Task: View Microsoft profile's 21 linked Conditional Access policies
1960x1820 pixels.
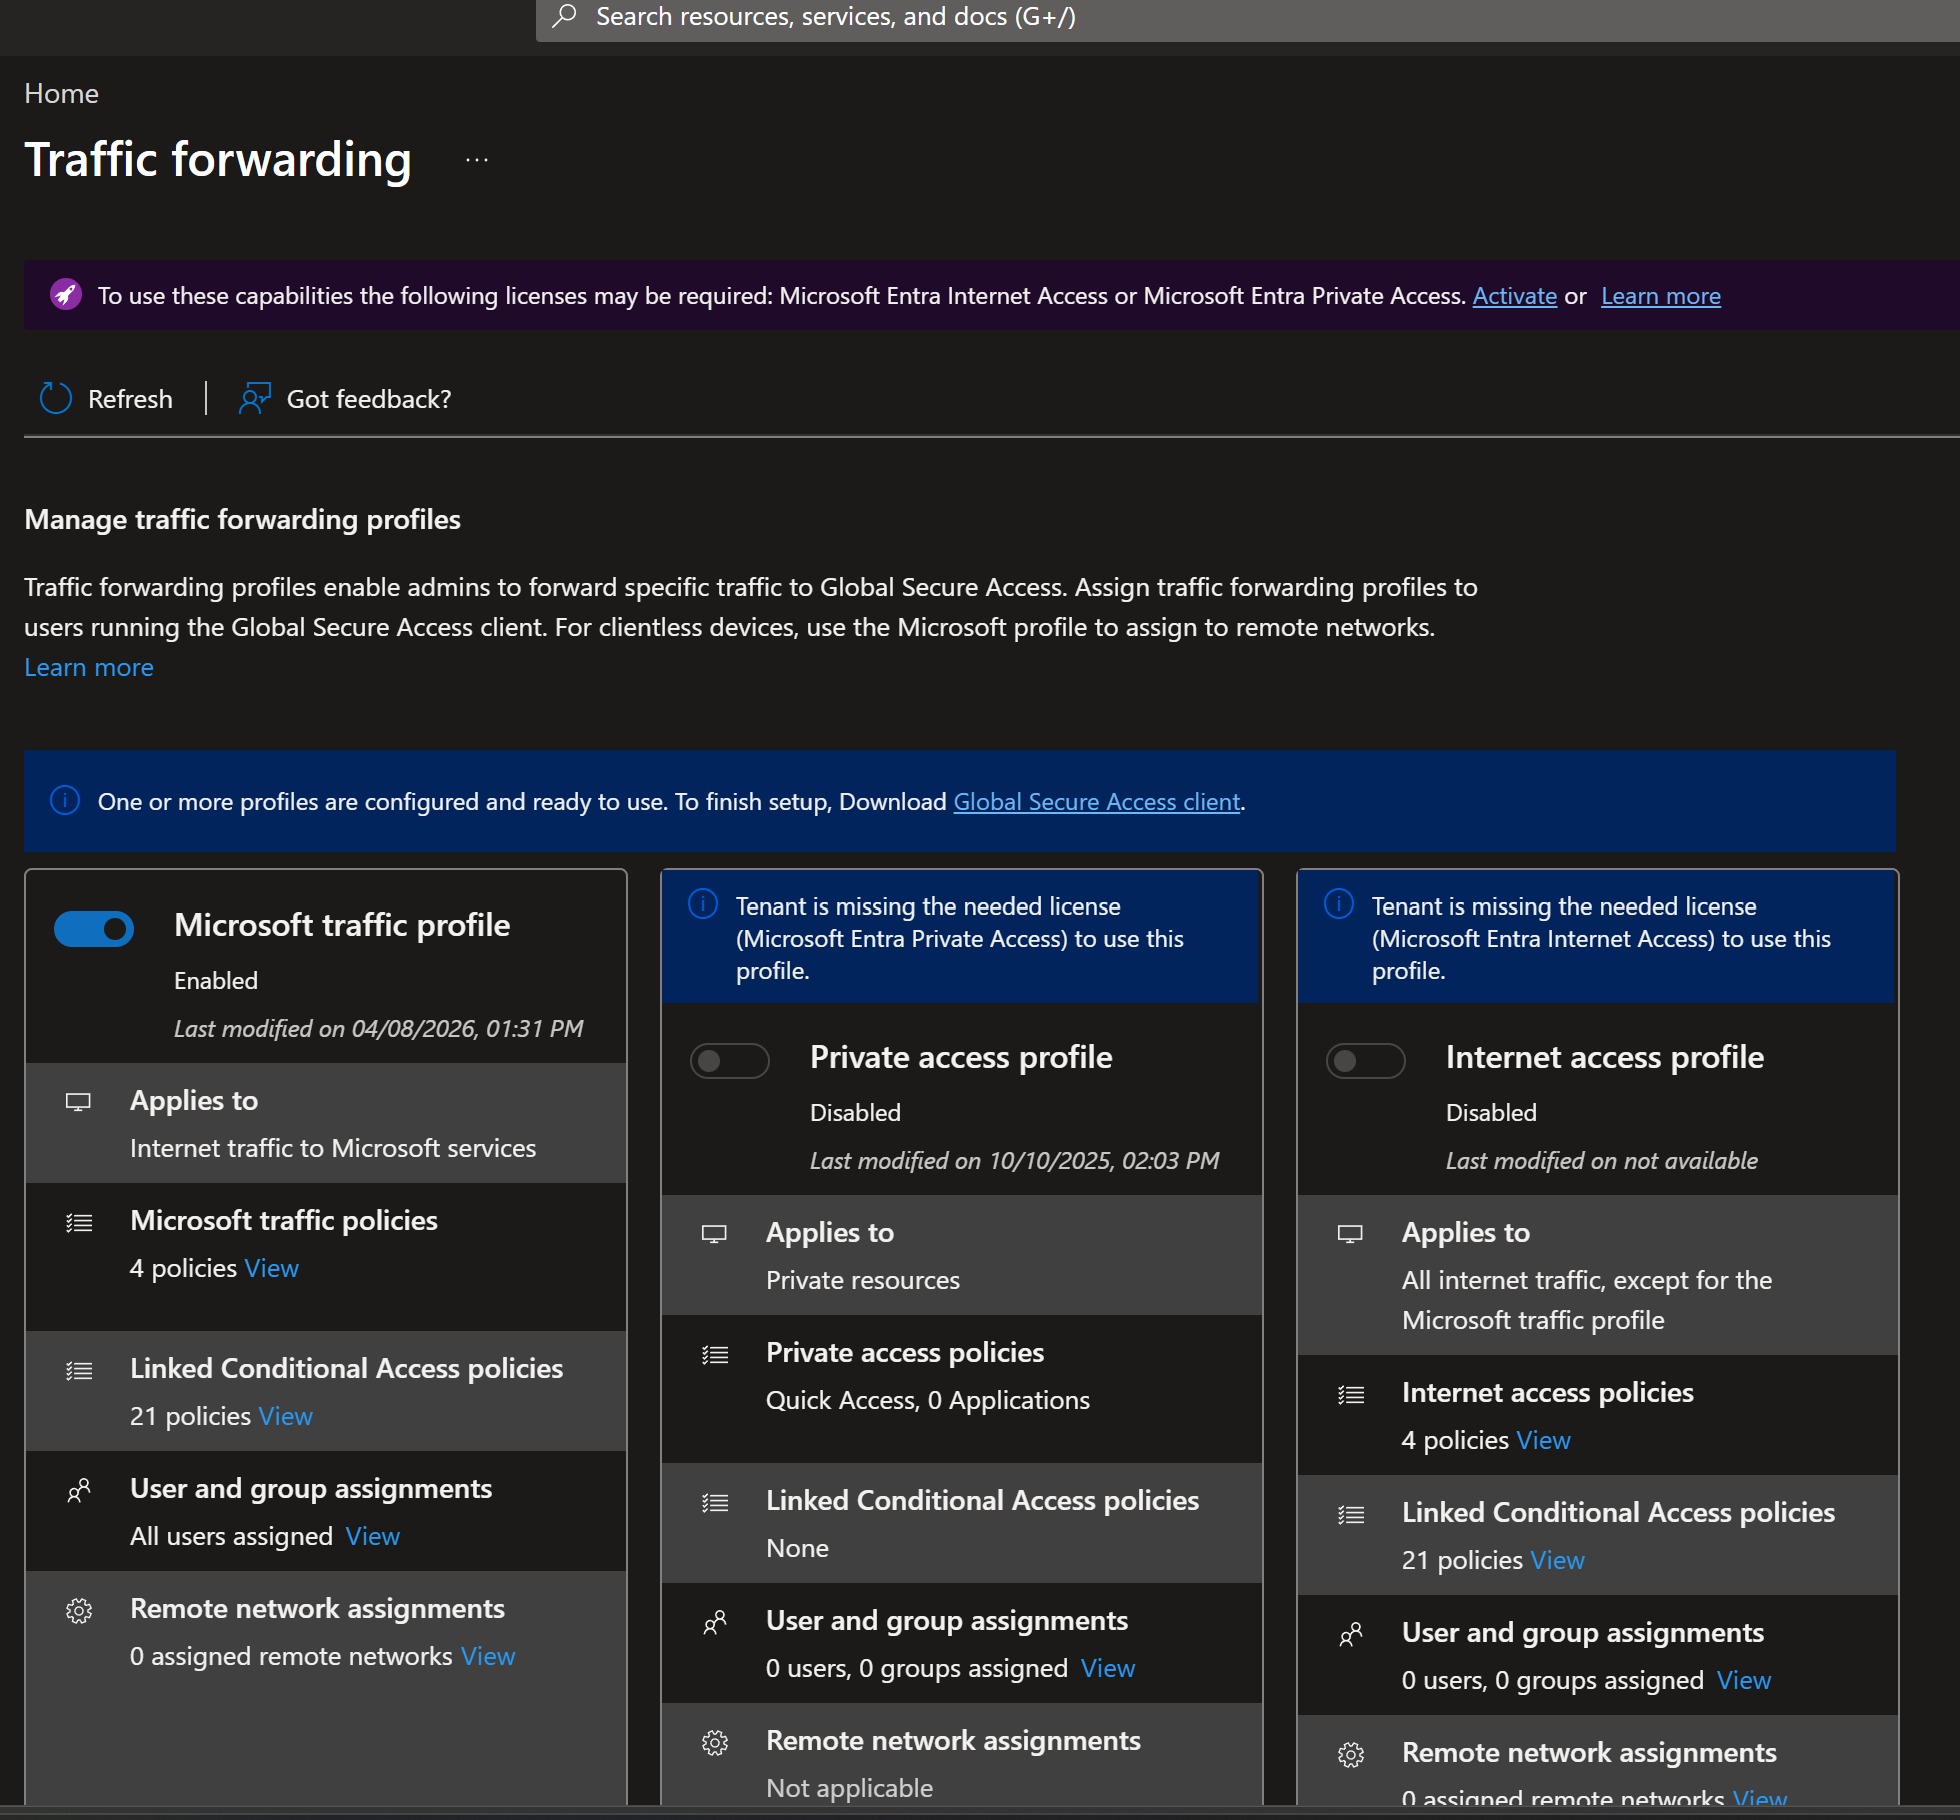Action: click(x=285, y=1416)
